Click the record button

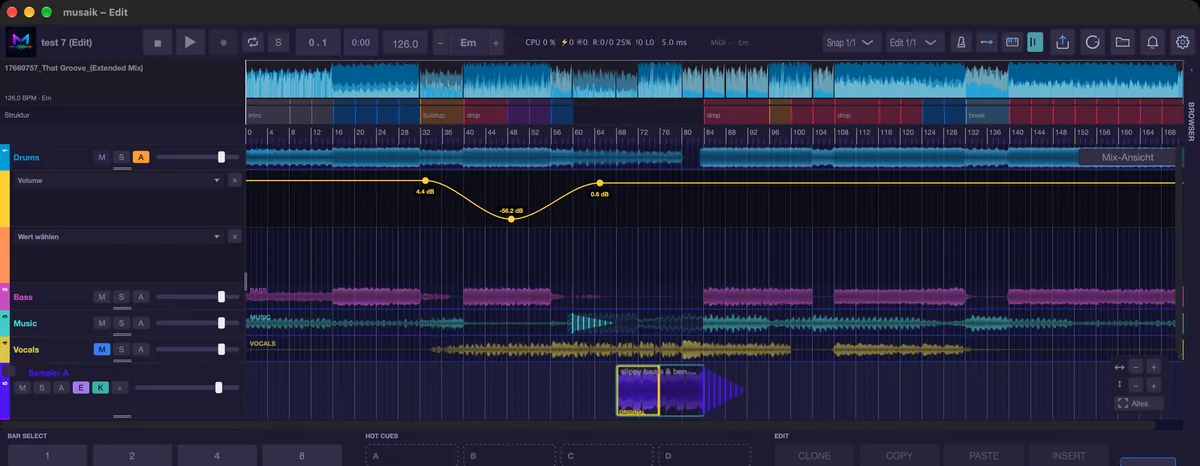[x=223, y=43]
